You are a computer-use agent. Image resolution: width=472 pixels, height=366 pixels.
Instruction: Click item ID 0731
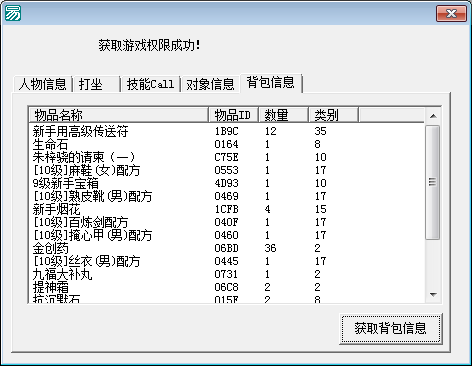tap(227, 274)
